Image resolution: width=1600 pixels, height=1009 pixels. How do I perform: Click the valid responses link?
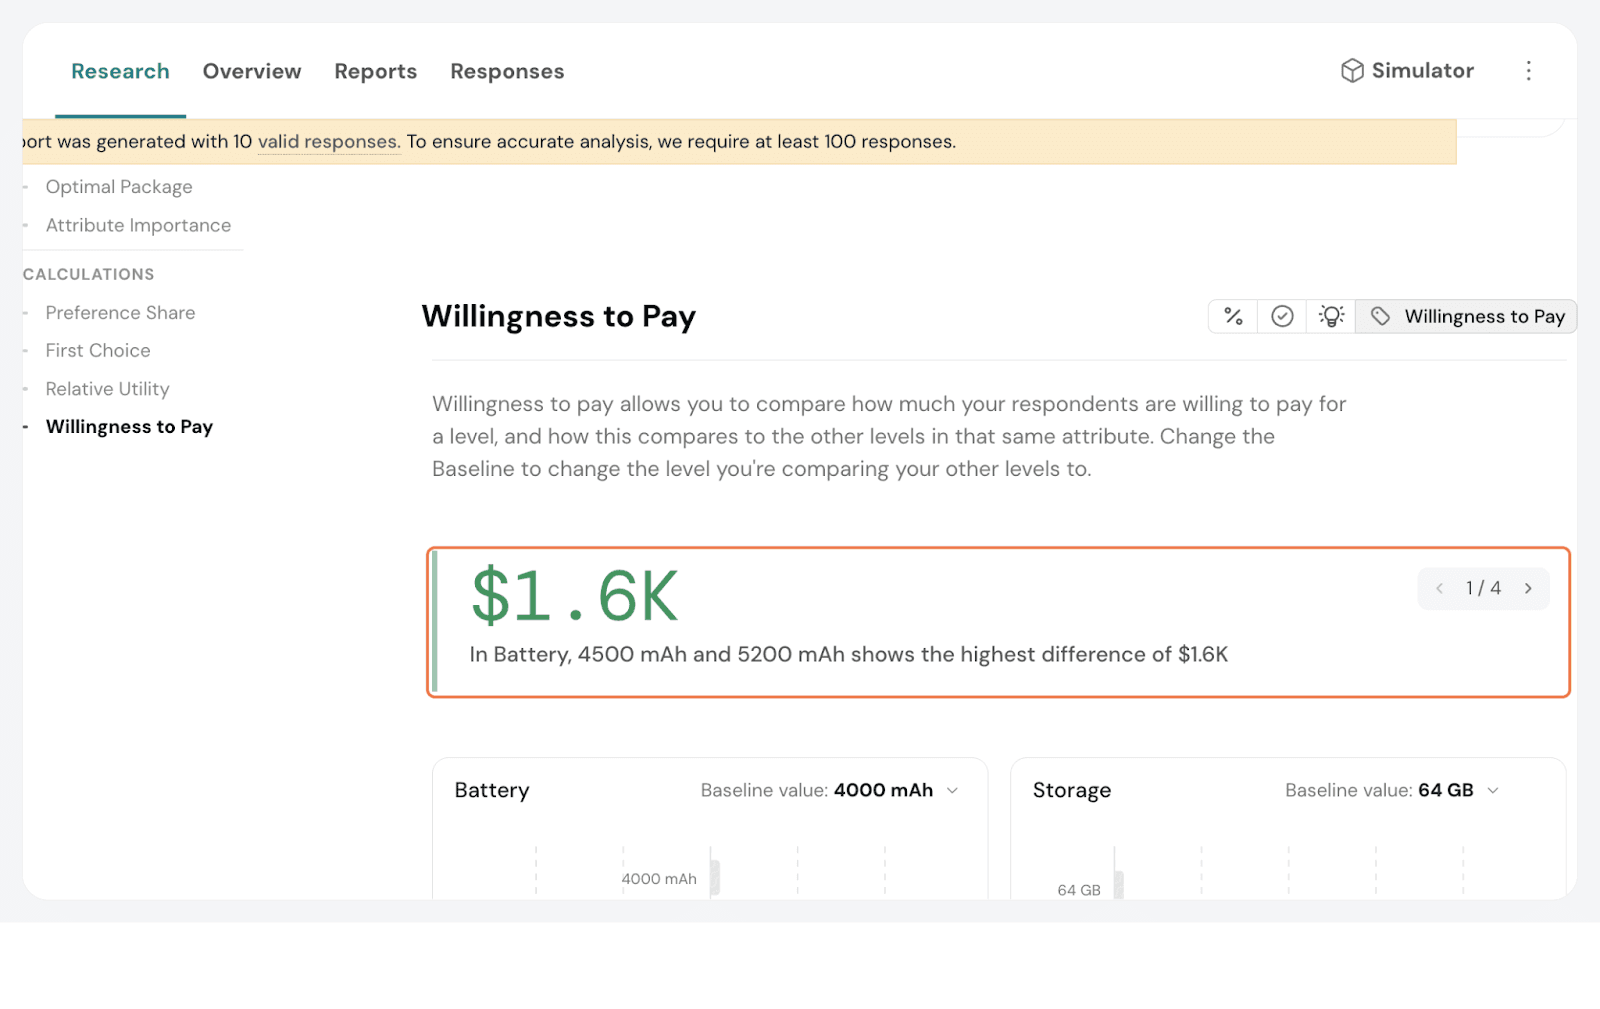pyautogui.click(x=328, y=142)
